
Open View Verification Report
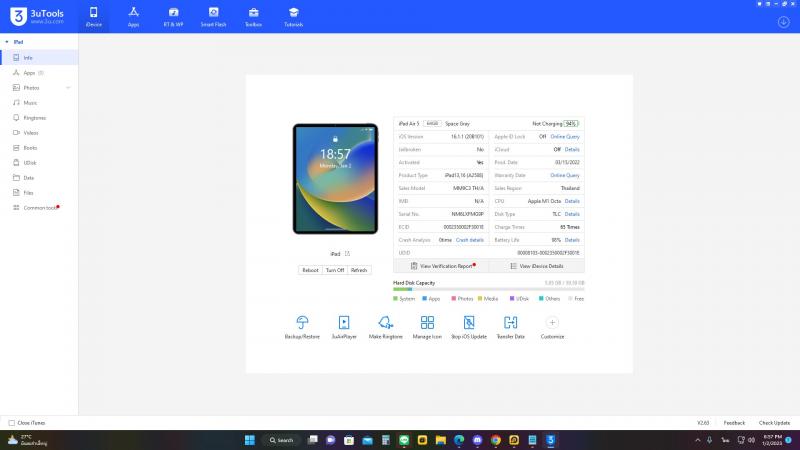point(441,266)
